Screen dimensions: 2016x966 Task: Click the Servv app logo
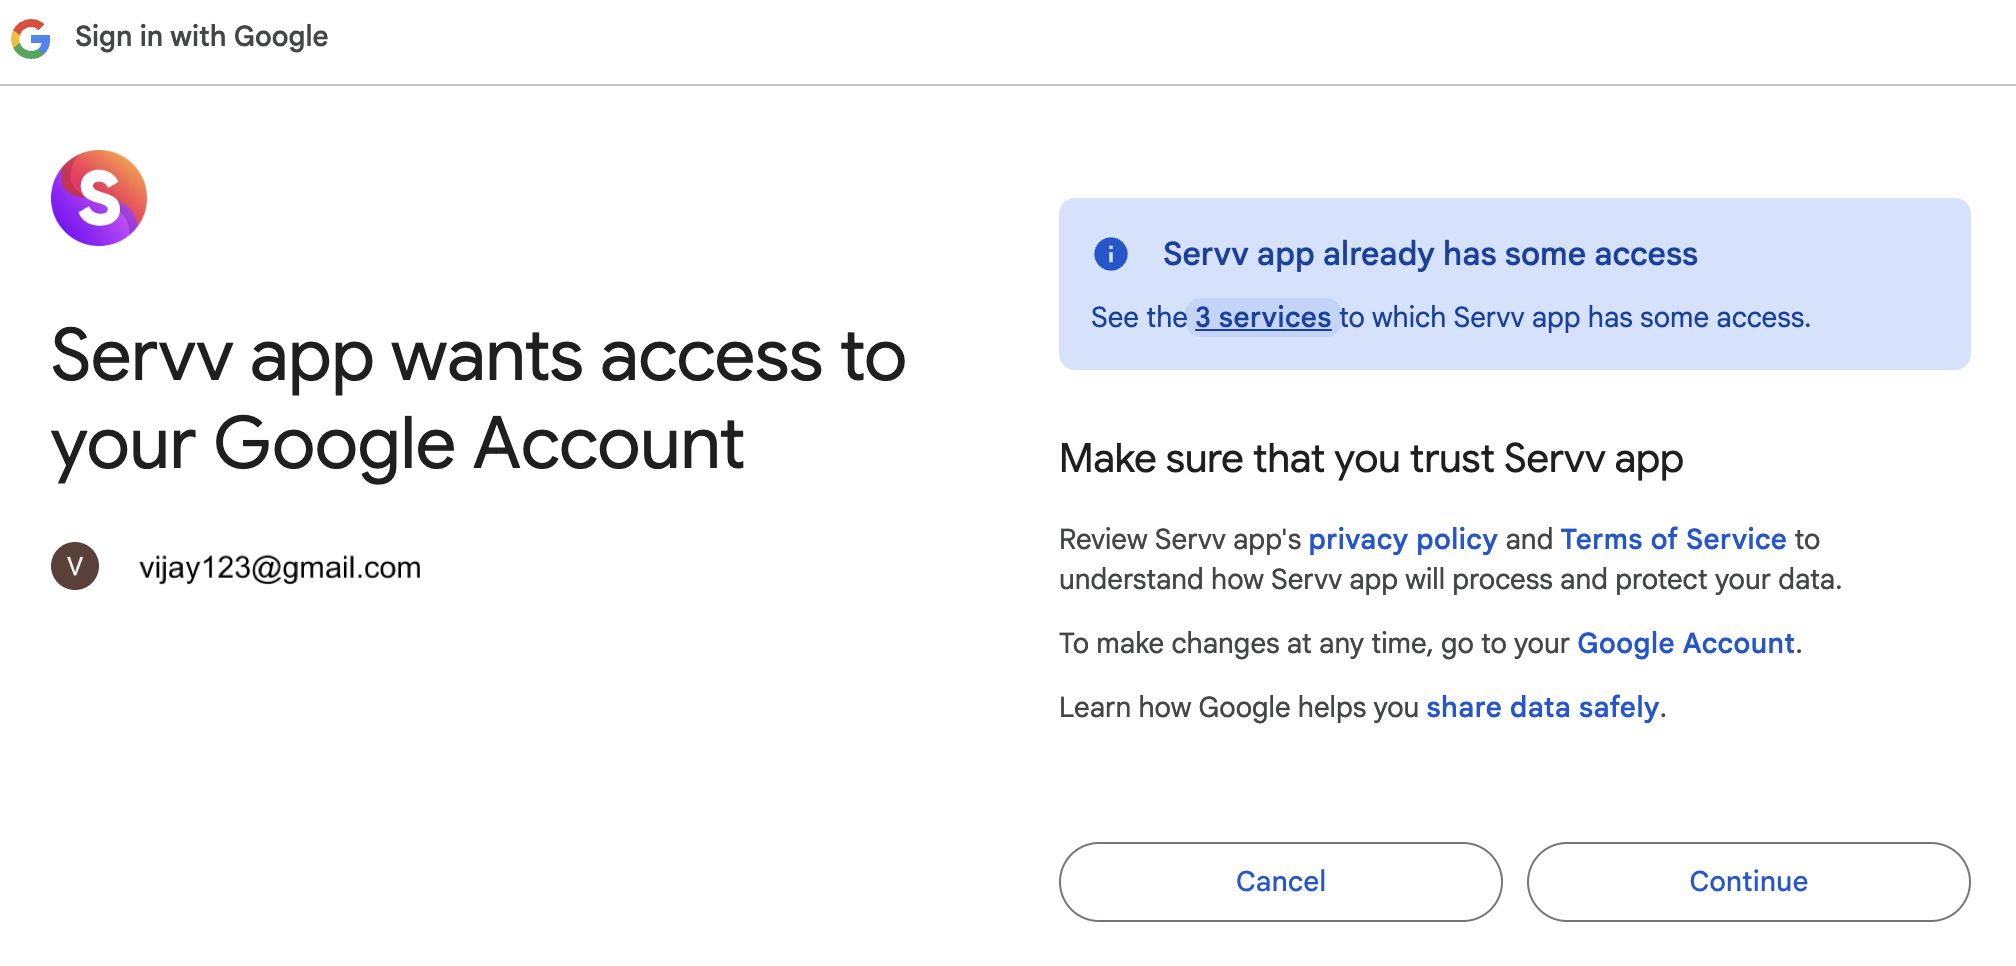coord(99,198)
